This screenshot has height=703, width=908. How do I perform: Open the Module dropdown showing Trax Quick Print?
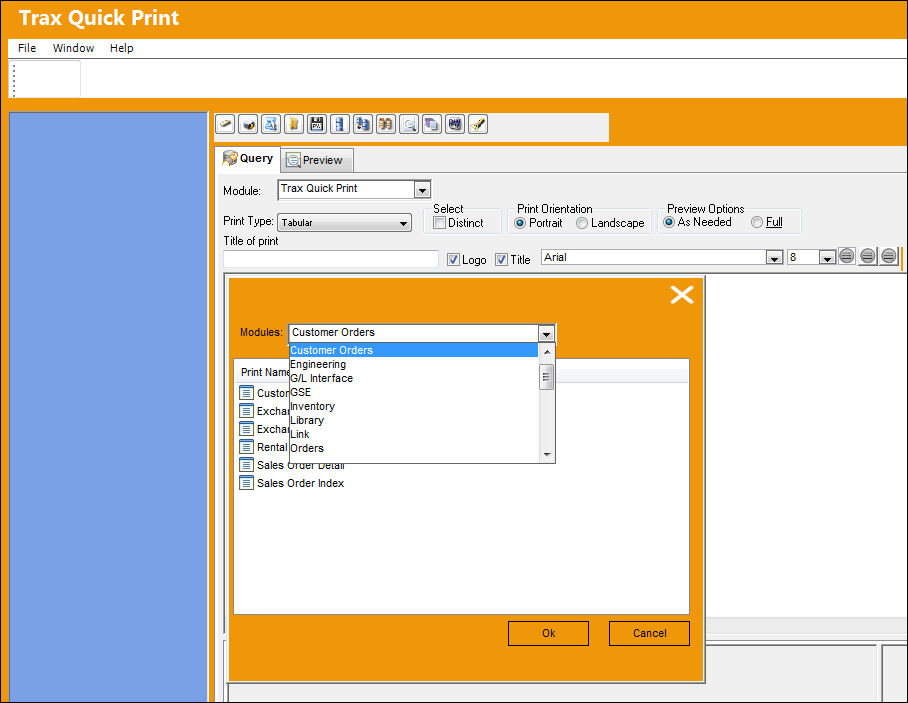pyautogui.click(x=422, y=190)
